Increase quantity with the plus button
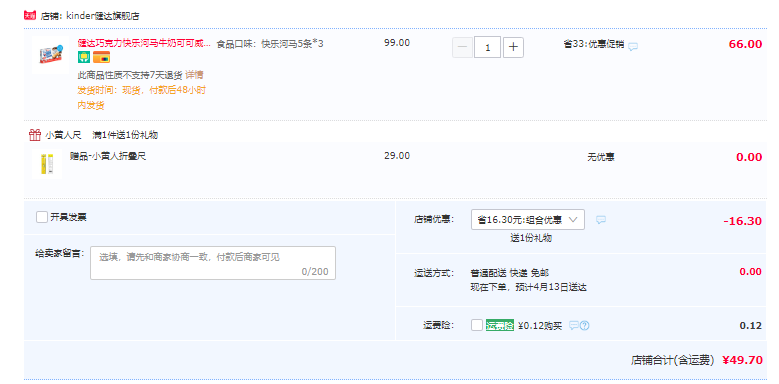The width and height of the screenshot is (779, 384). click(x=513, y=48)
